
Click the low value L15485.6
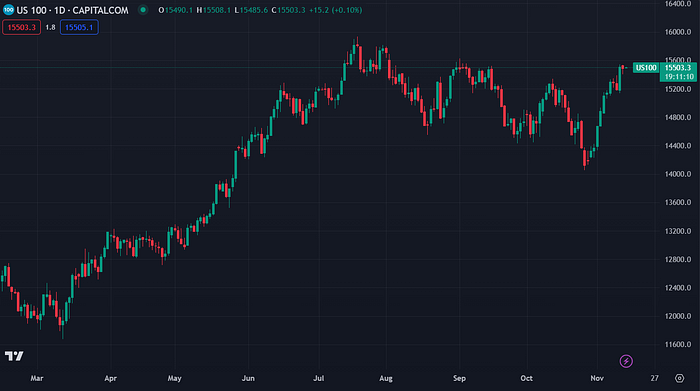tap(251, 10)
